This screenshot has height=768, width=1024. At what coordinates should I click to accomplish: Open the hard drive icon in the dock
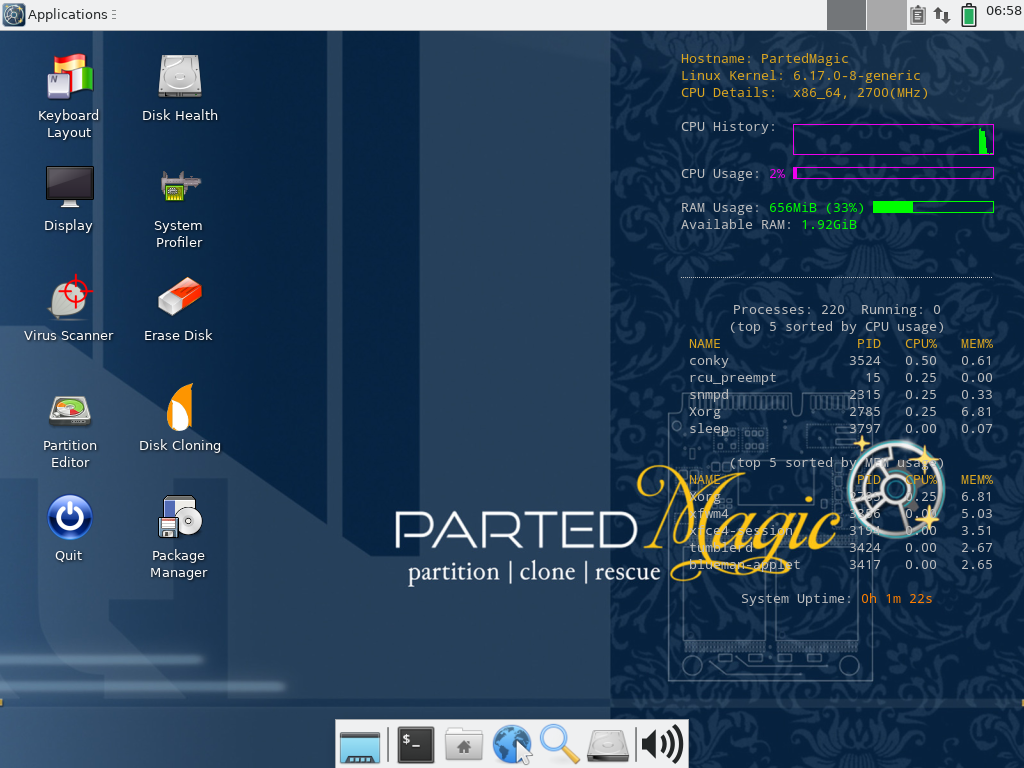click(x=608, y=744)
